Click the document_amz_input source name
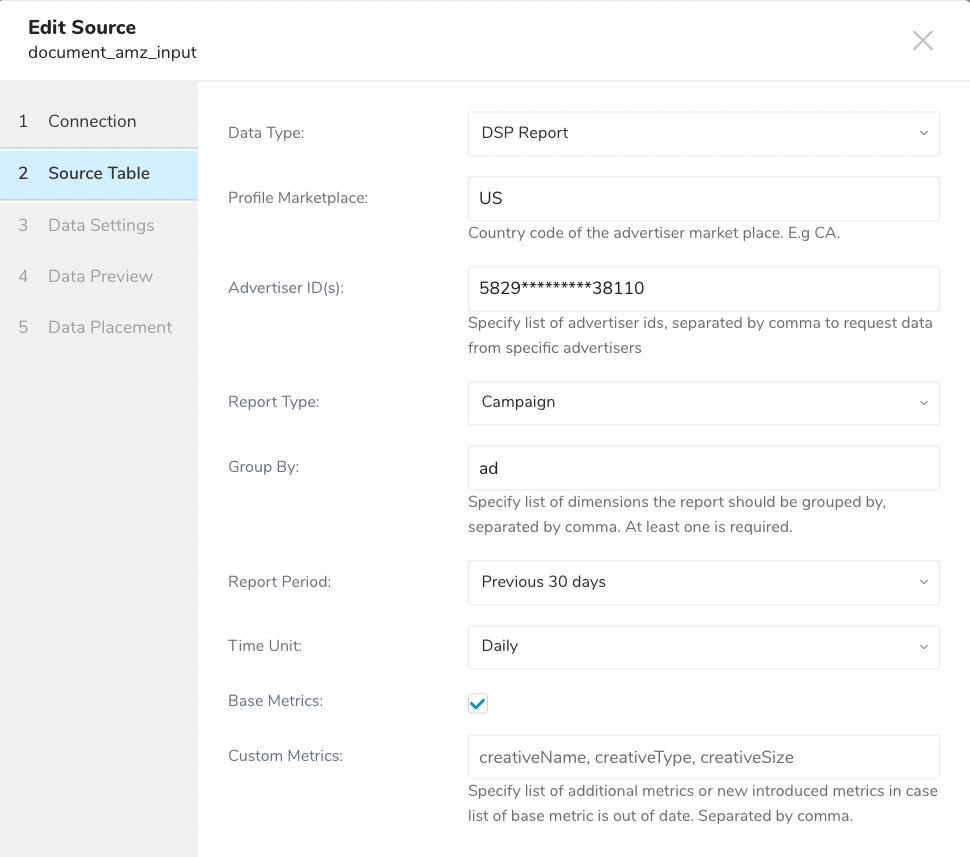Image resolution: width=970 pixels, height=857 pixels. [112, 52]
